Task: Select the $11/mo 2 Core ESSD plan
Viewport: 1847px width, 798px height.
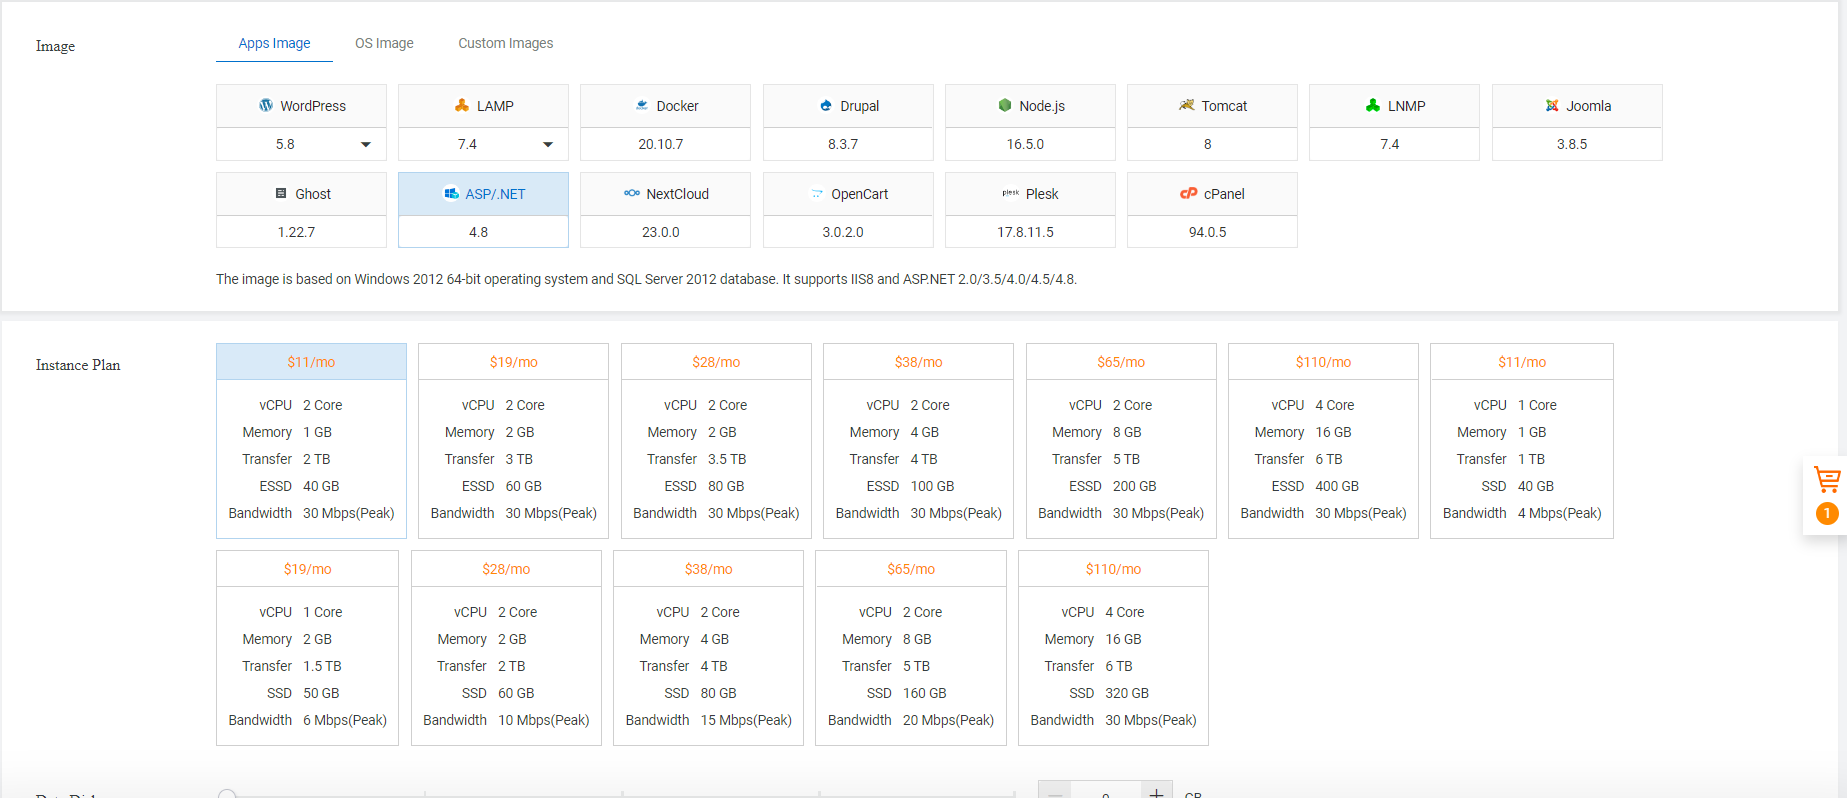Action: pos(311,441)
